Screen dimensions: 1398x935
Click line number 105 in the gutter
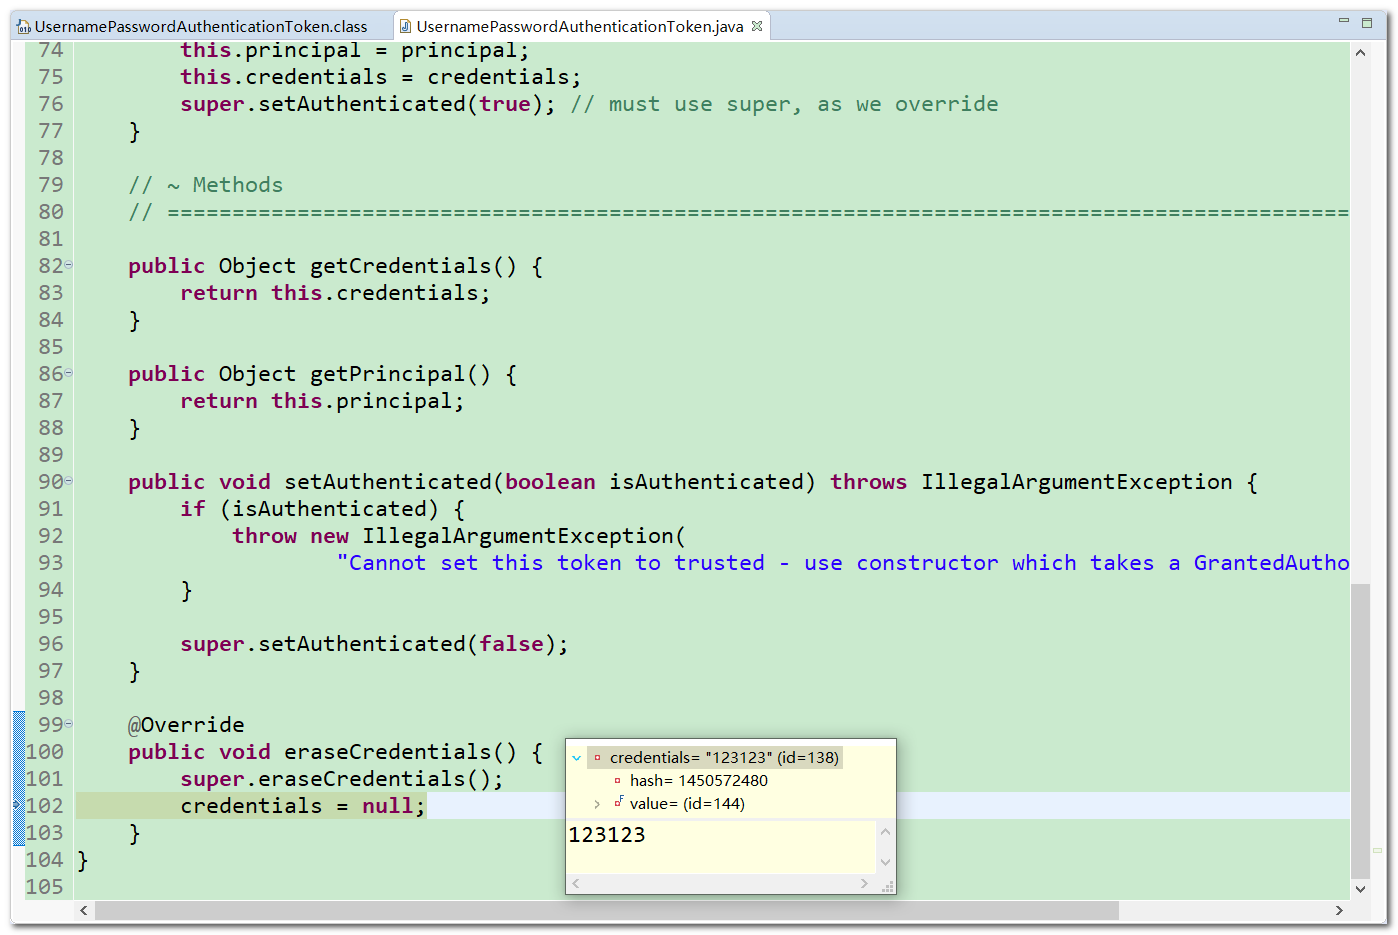(44, 887)
